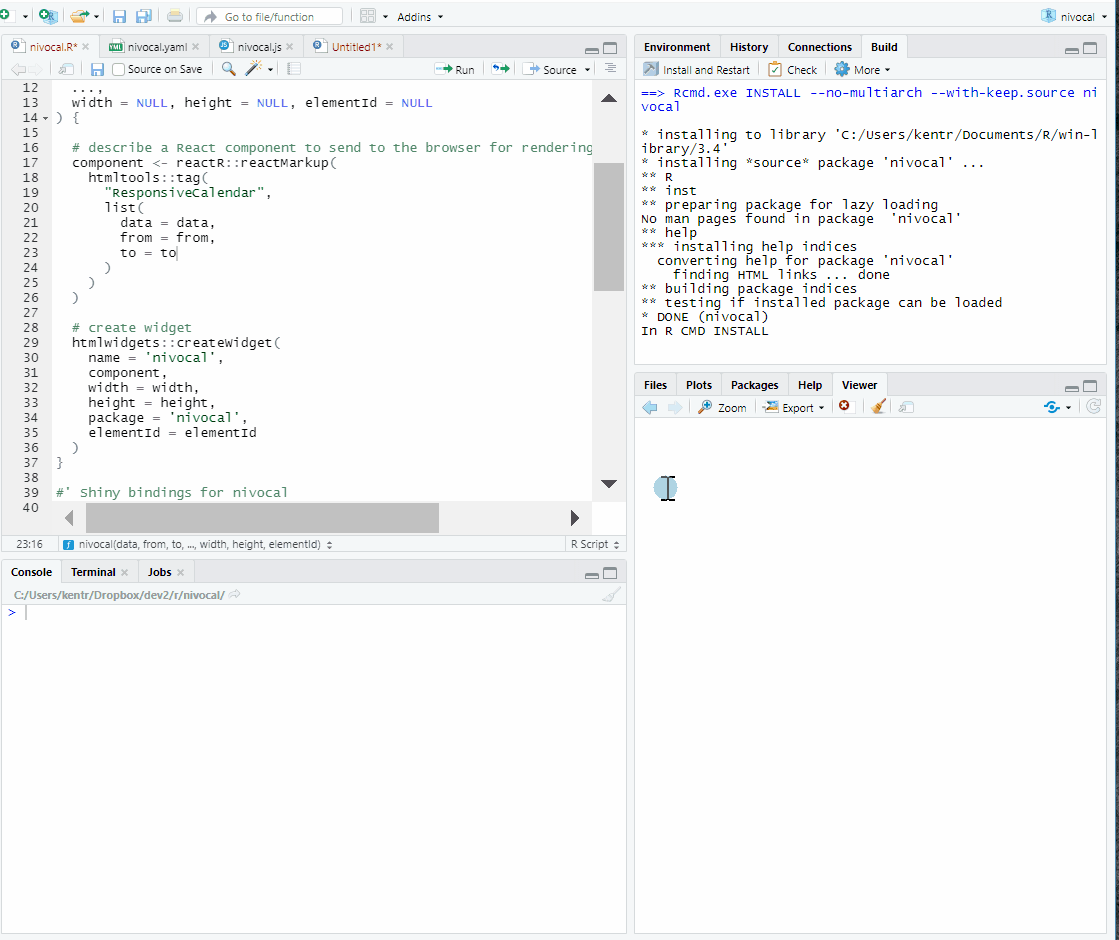Expand the recent files dropdown arrow
1119x940 pixels.
[96, 16]
